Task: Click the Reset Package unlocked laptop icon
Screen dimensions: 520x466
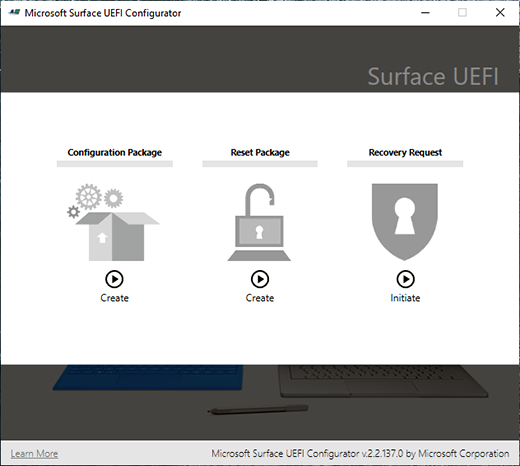Action: point(259,222)
